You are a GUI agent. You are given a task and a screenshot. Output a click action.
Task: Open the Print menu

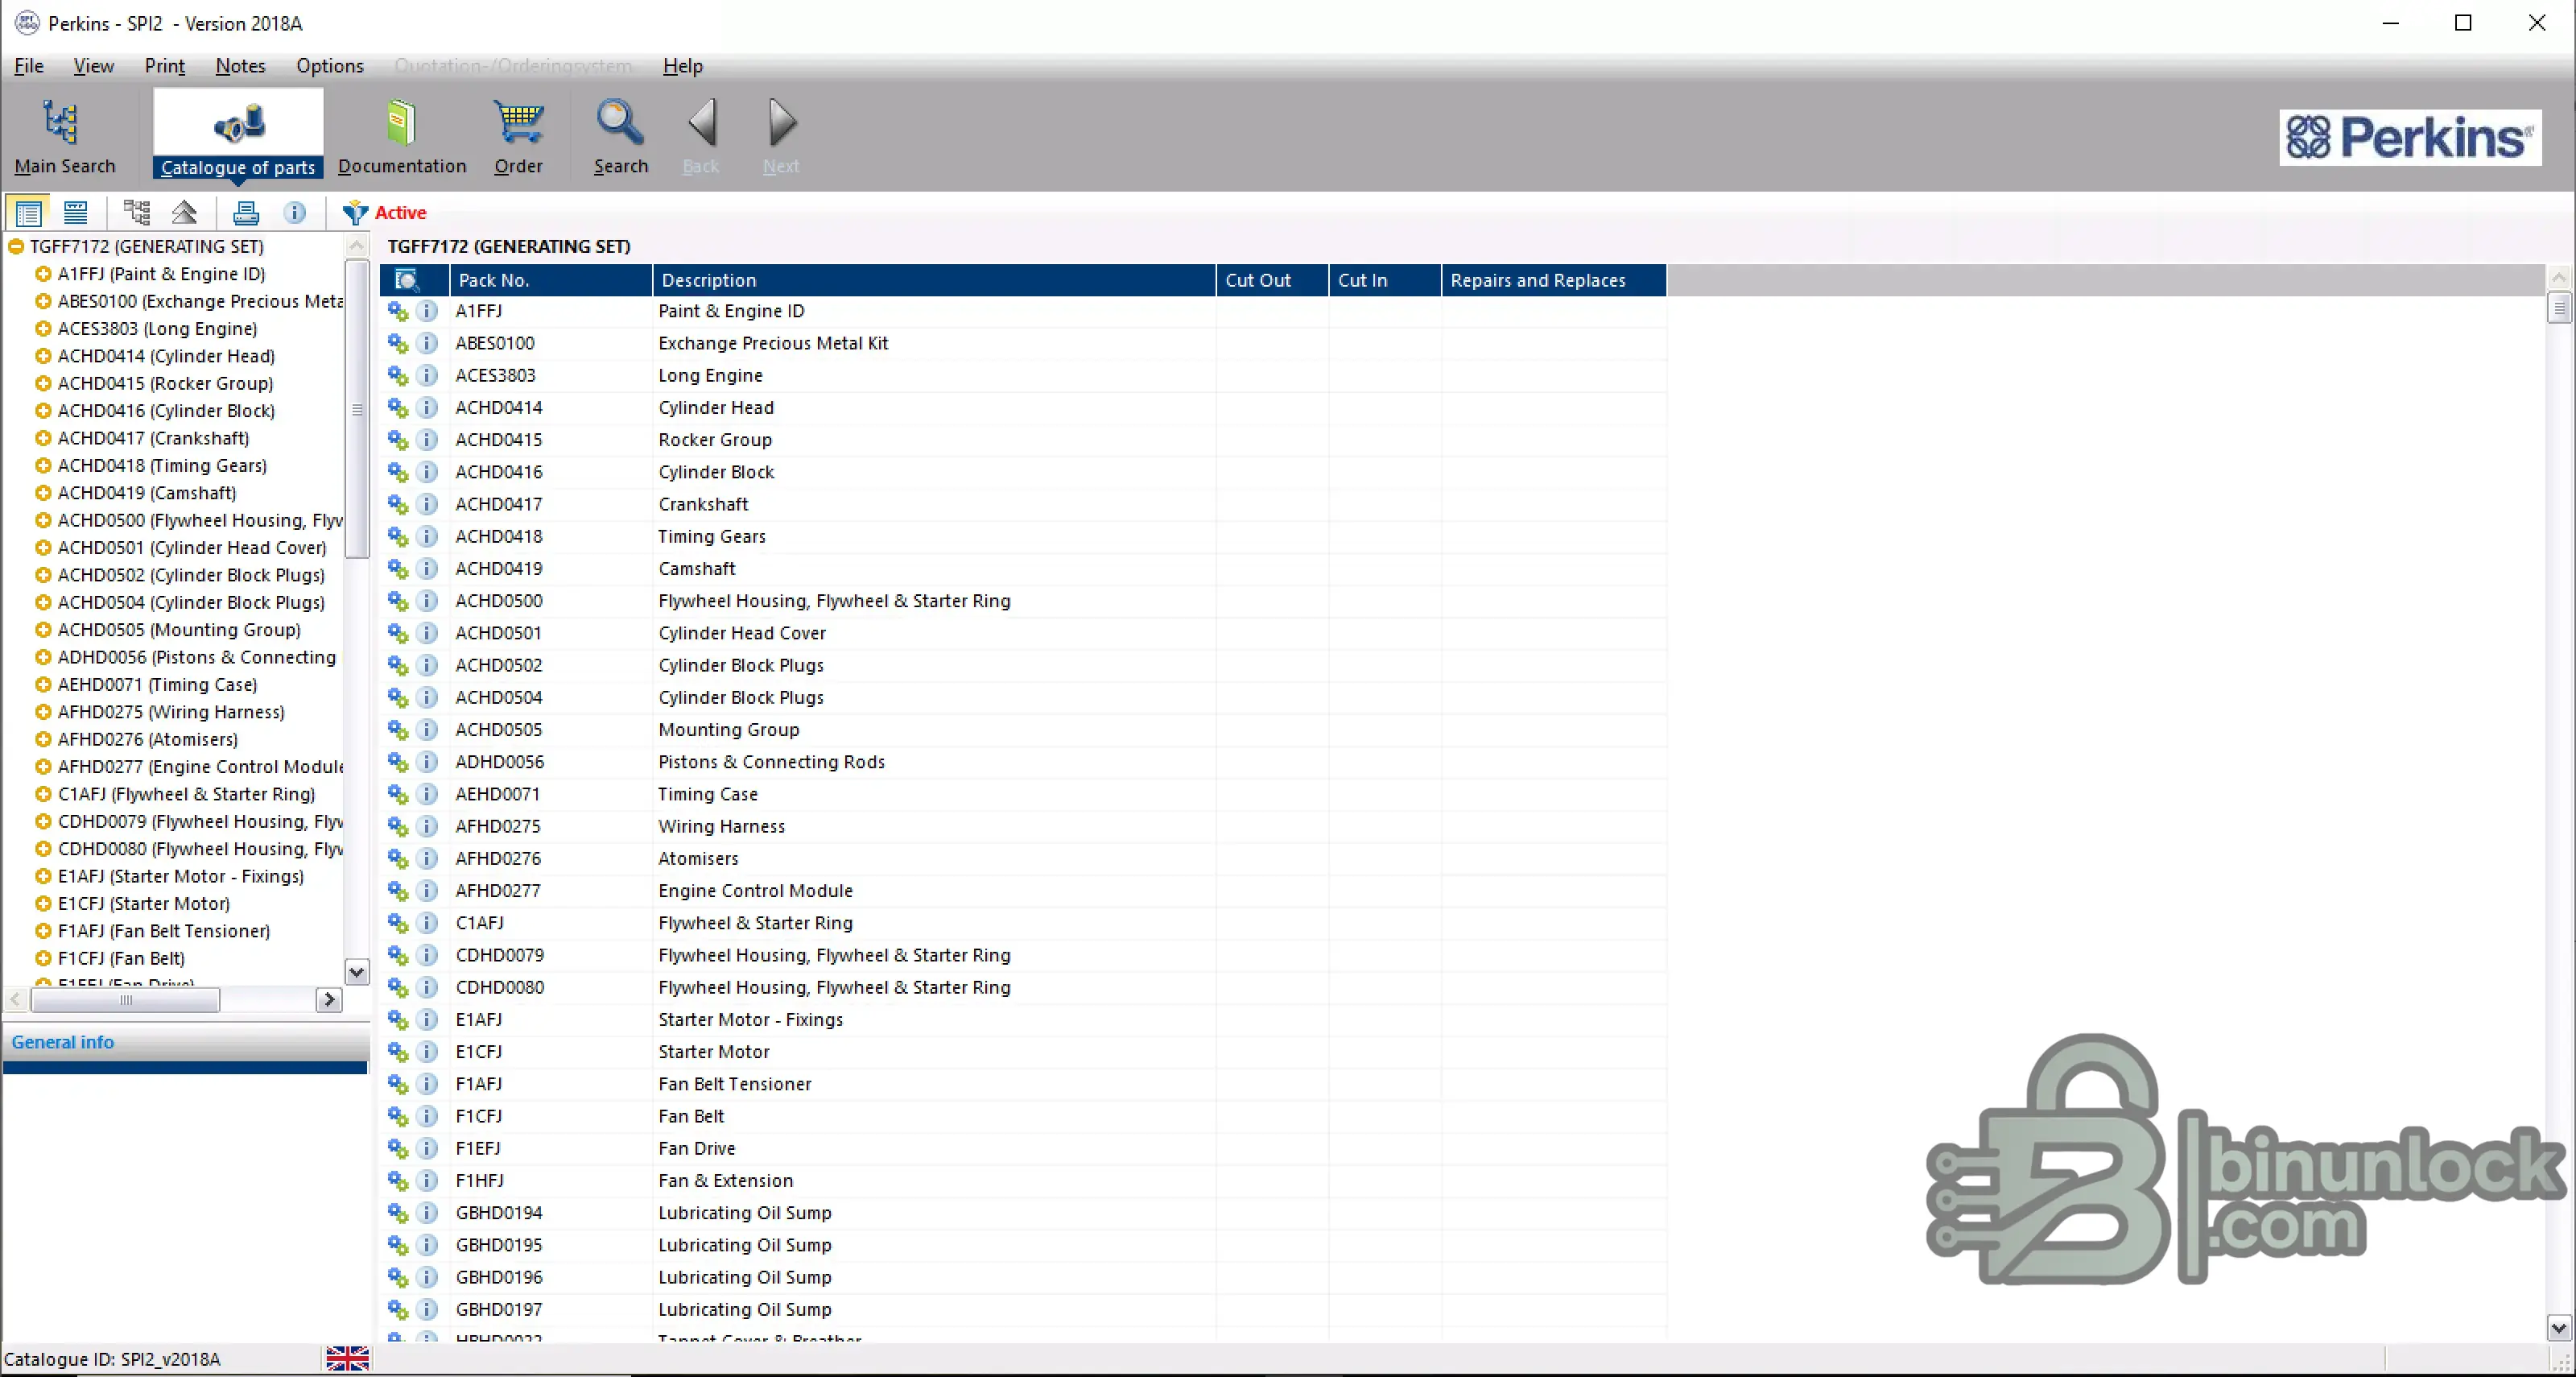click(x=165, y=66)
